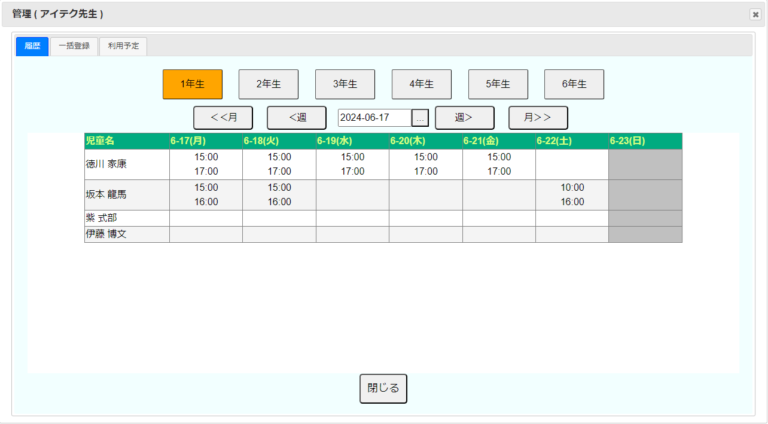
Task: Open the date picker with the … button
Action: (420, 118)
